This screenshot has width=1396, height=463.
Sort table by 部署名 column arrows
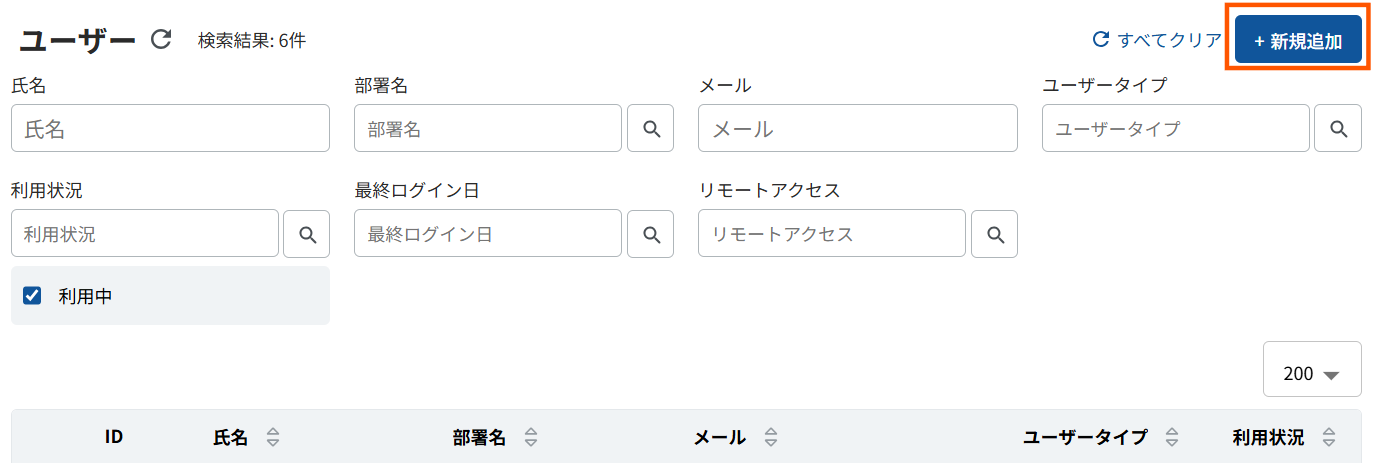coord(531,437)
